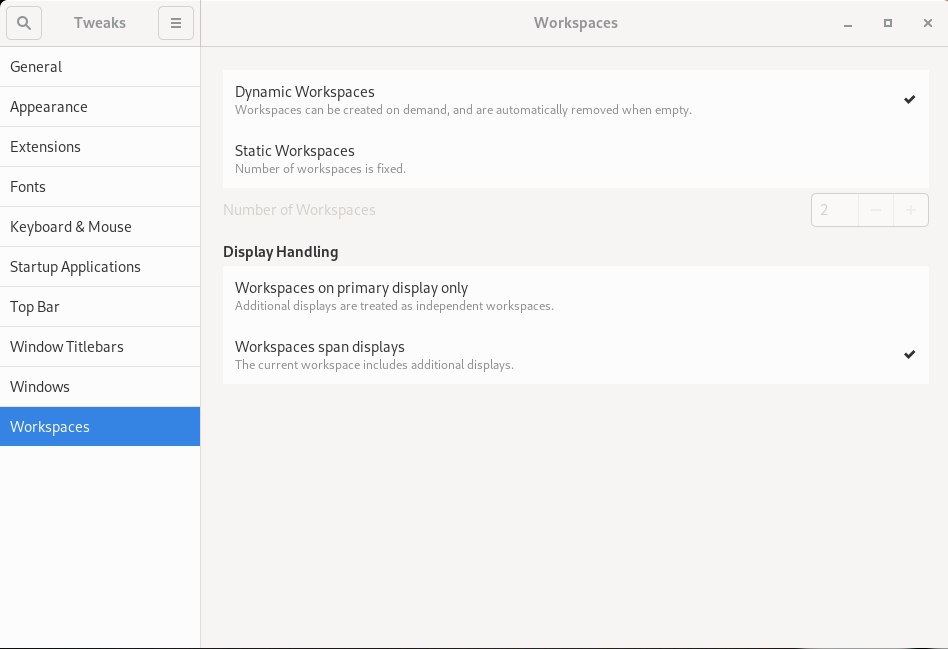Viewport: 948px width, 649px height.
Task: Close the Tweaks window
Action: click(927, 23)
